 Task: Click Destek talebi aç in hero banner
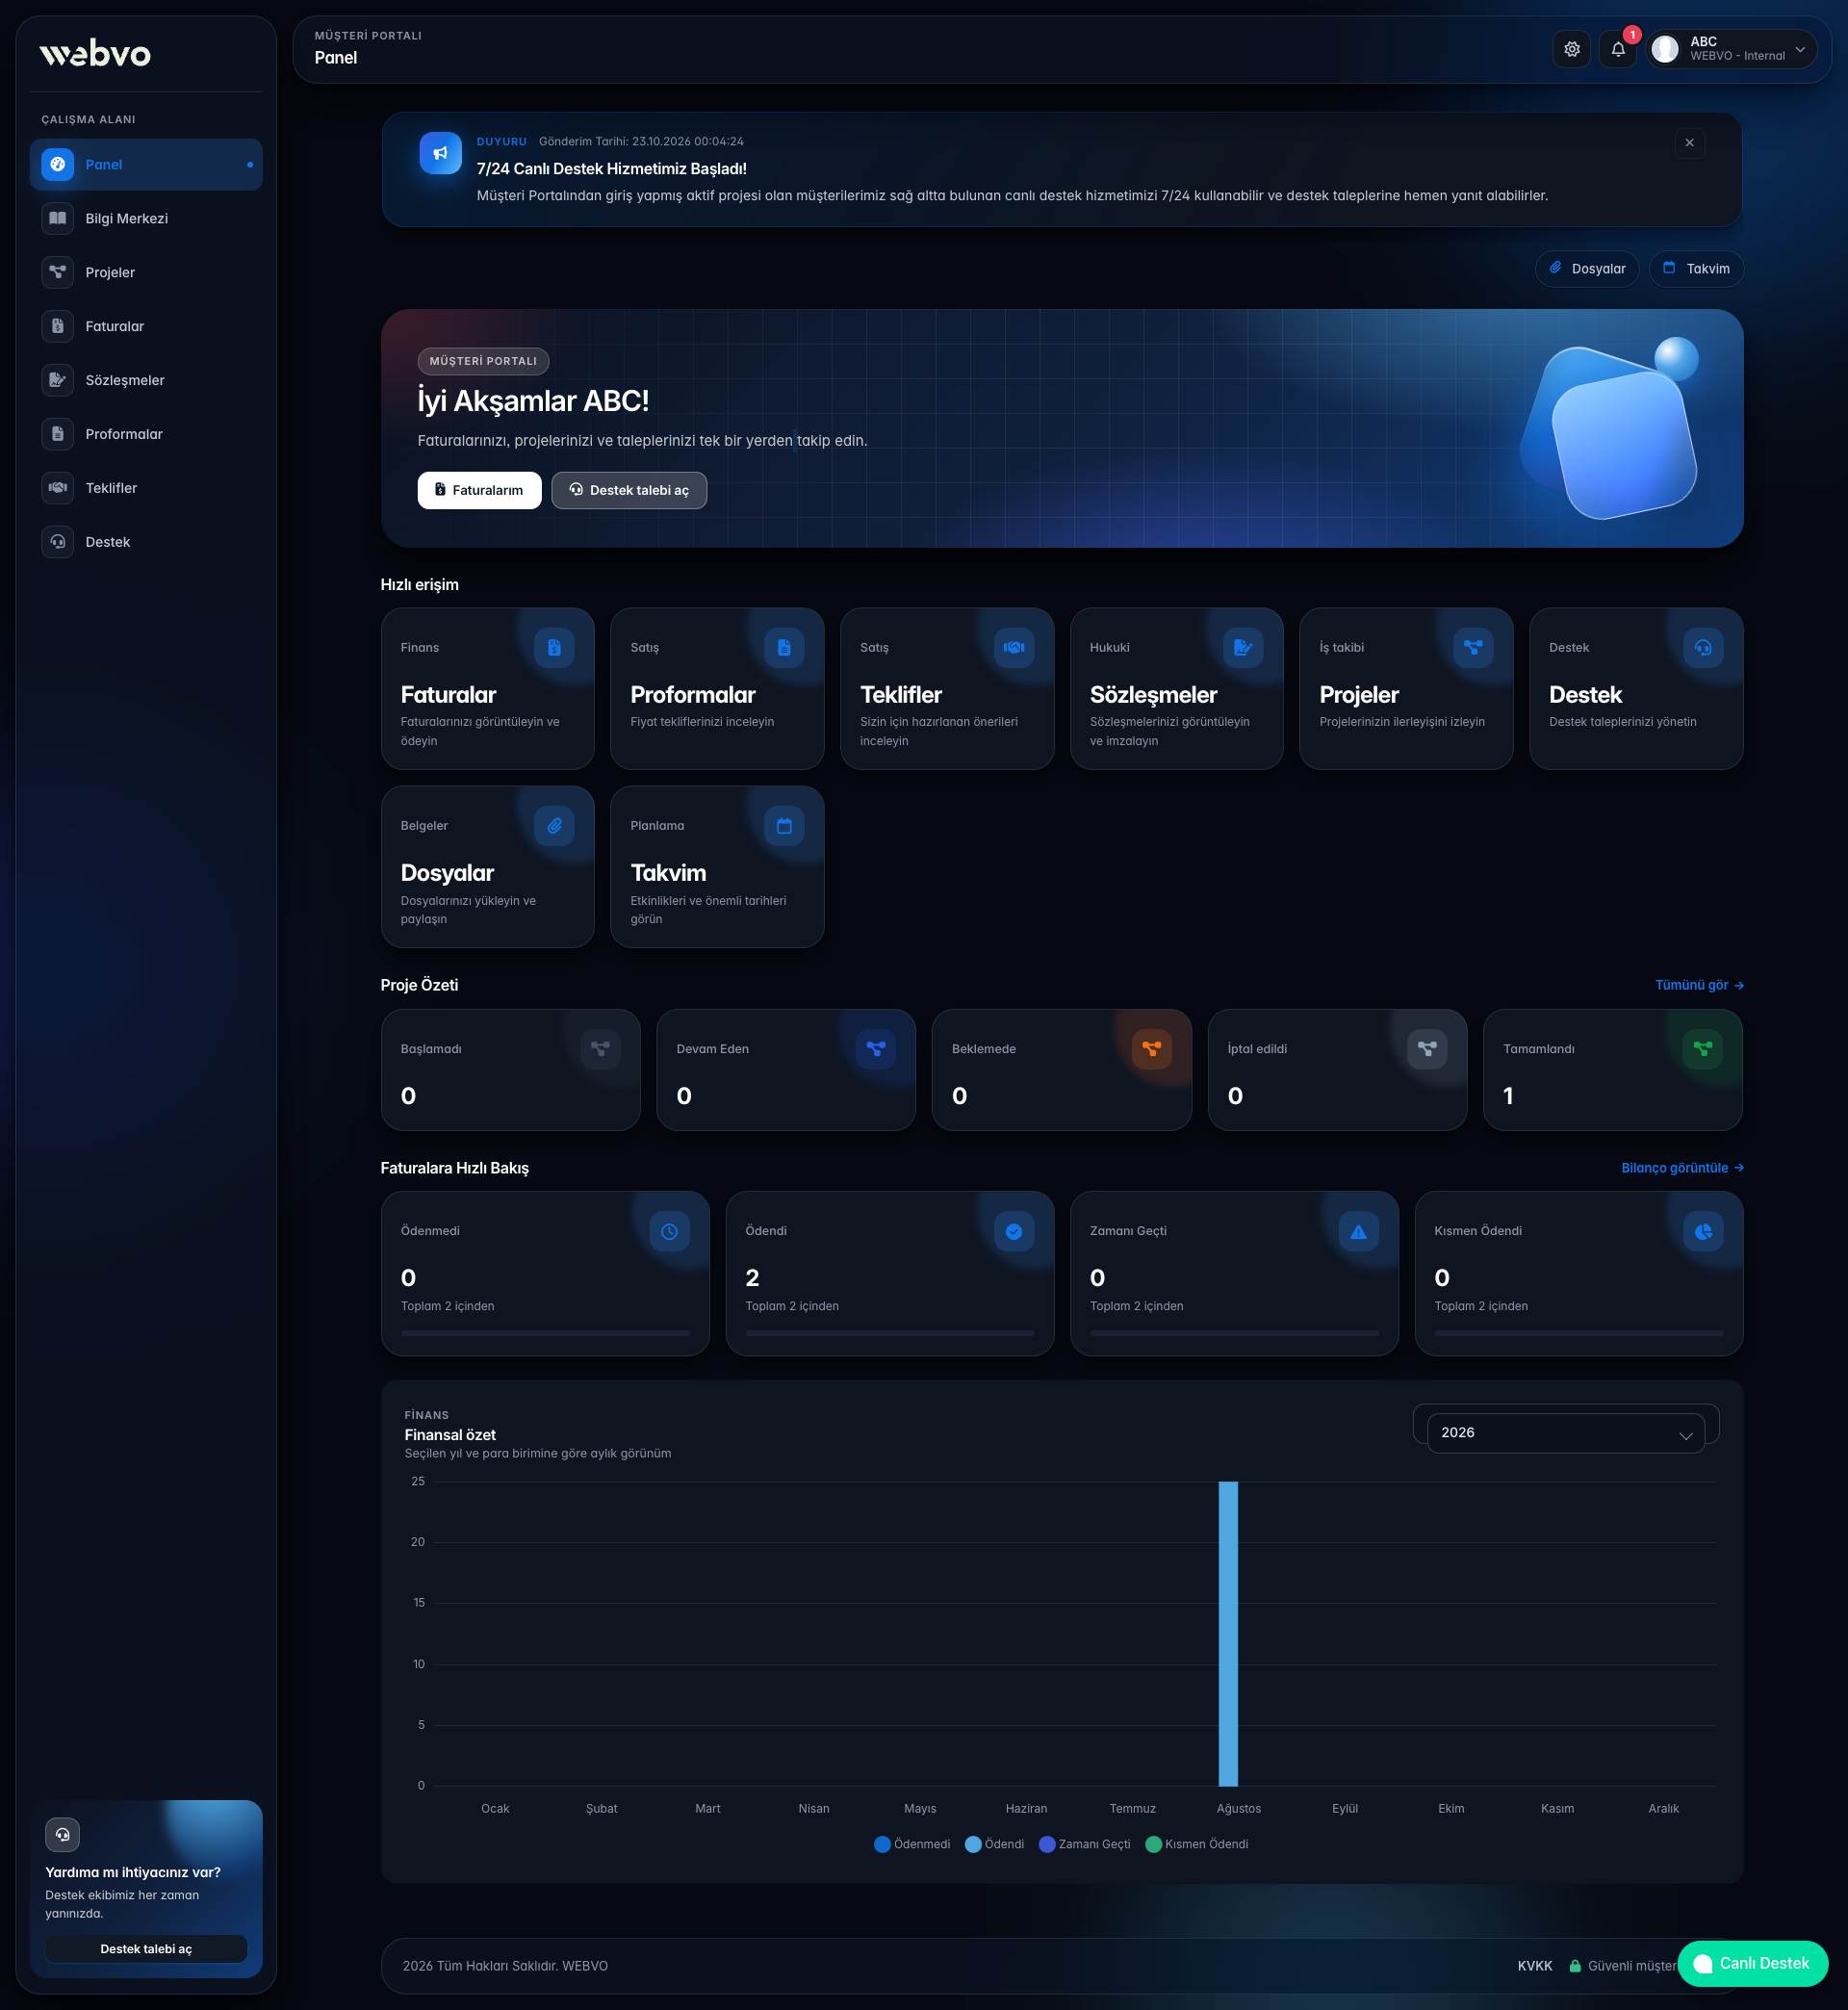(x=629, y=490)
